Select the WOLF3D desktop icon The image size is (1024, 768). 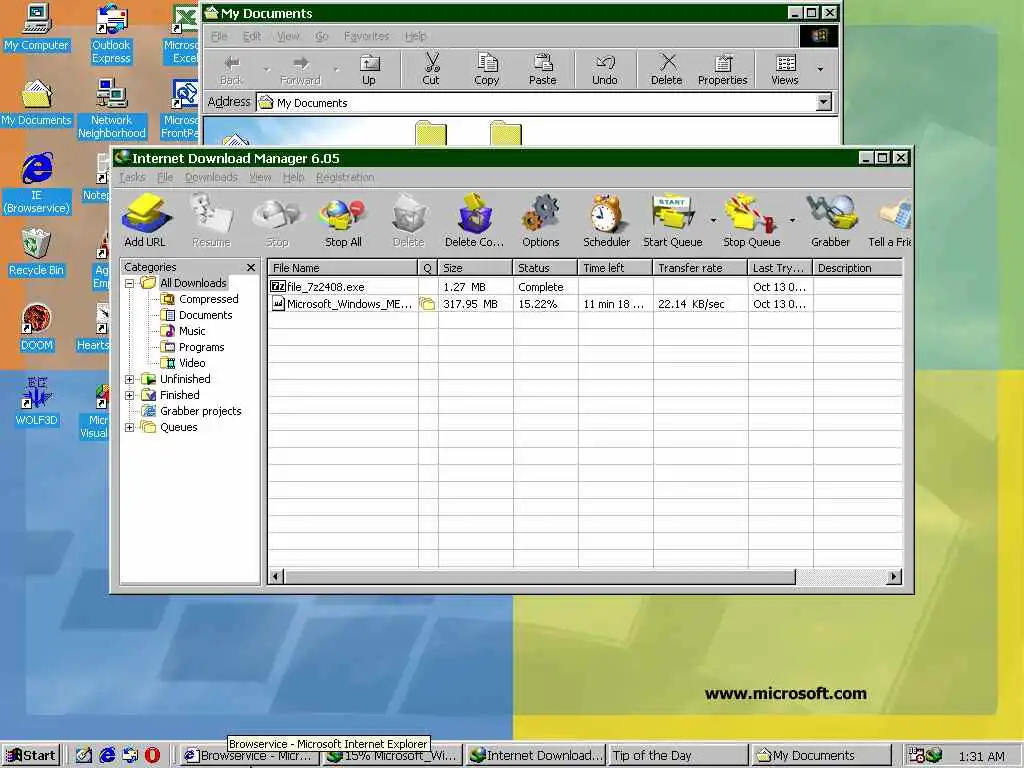36,402
